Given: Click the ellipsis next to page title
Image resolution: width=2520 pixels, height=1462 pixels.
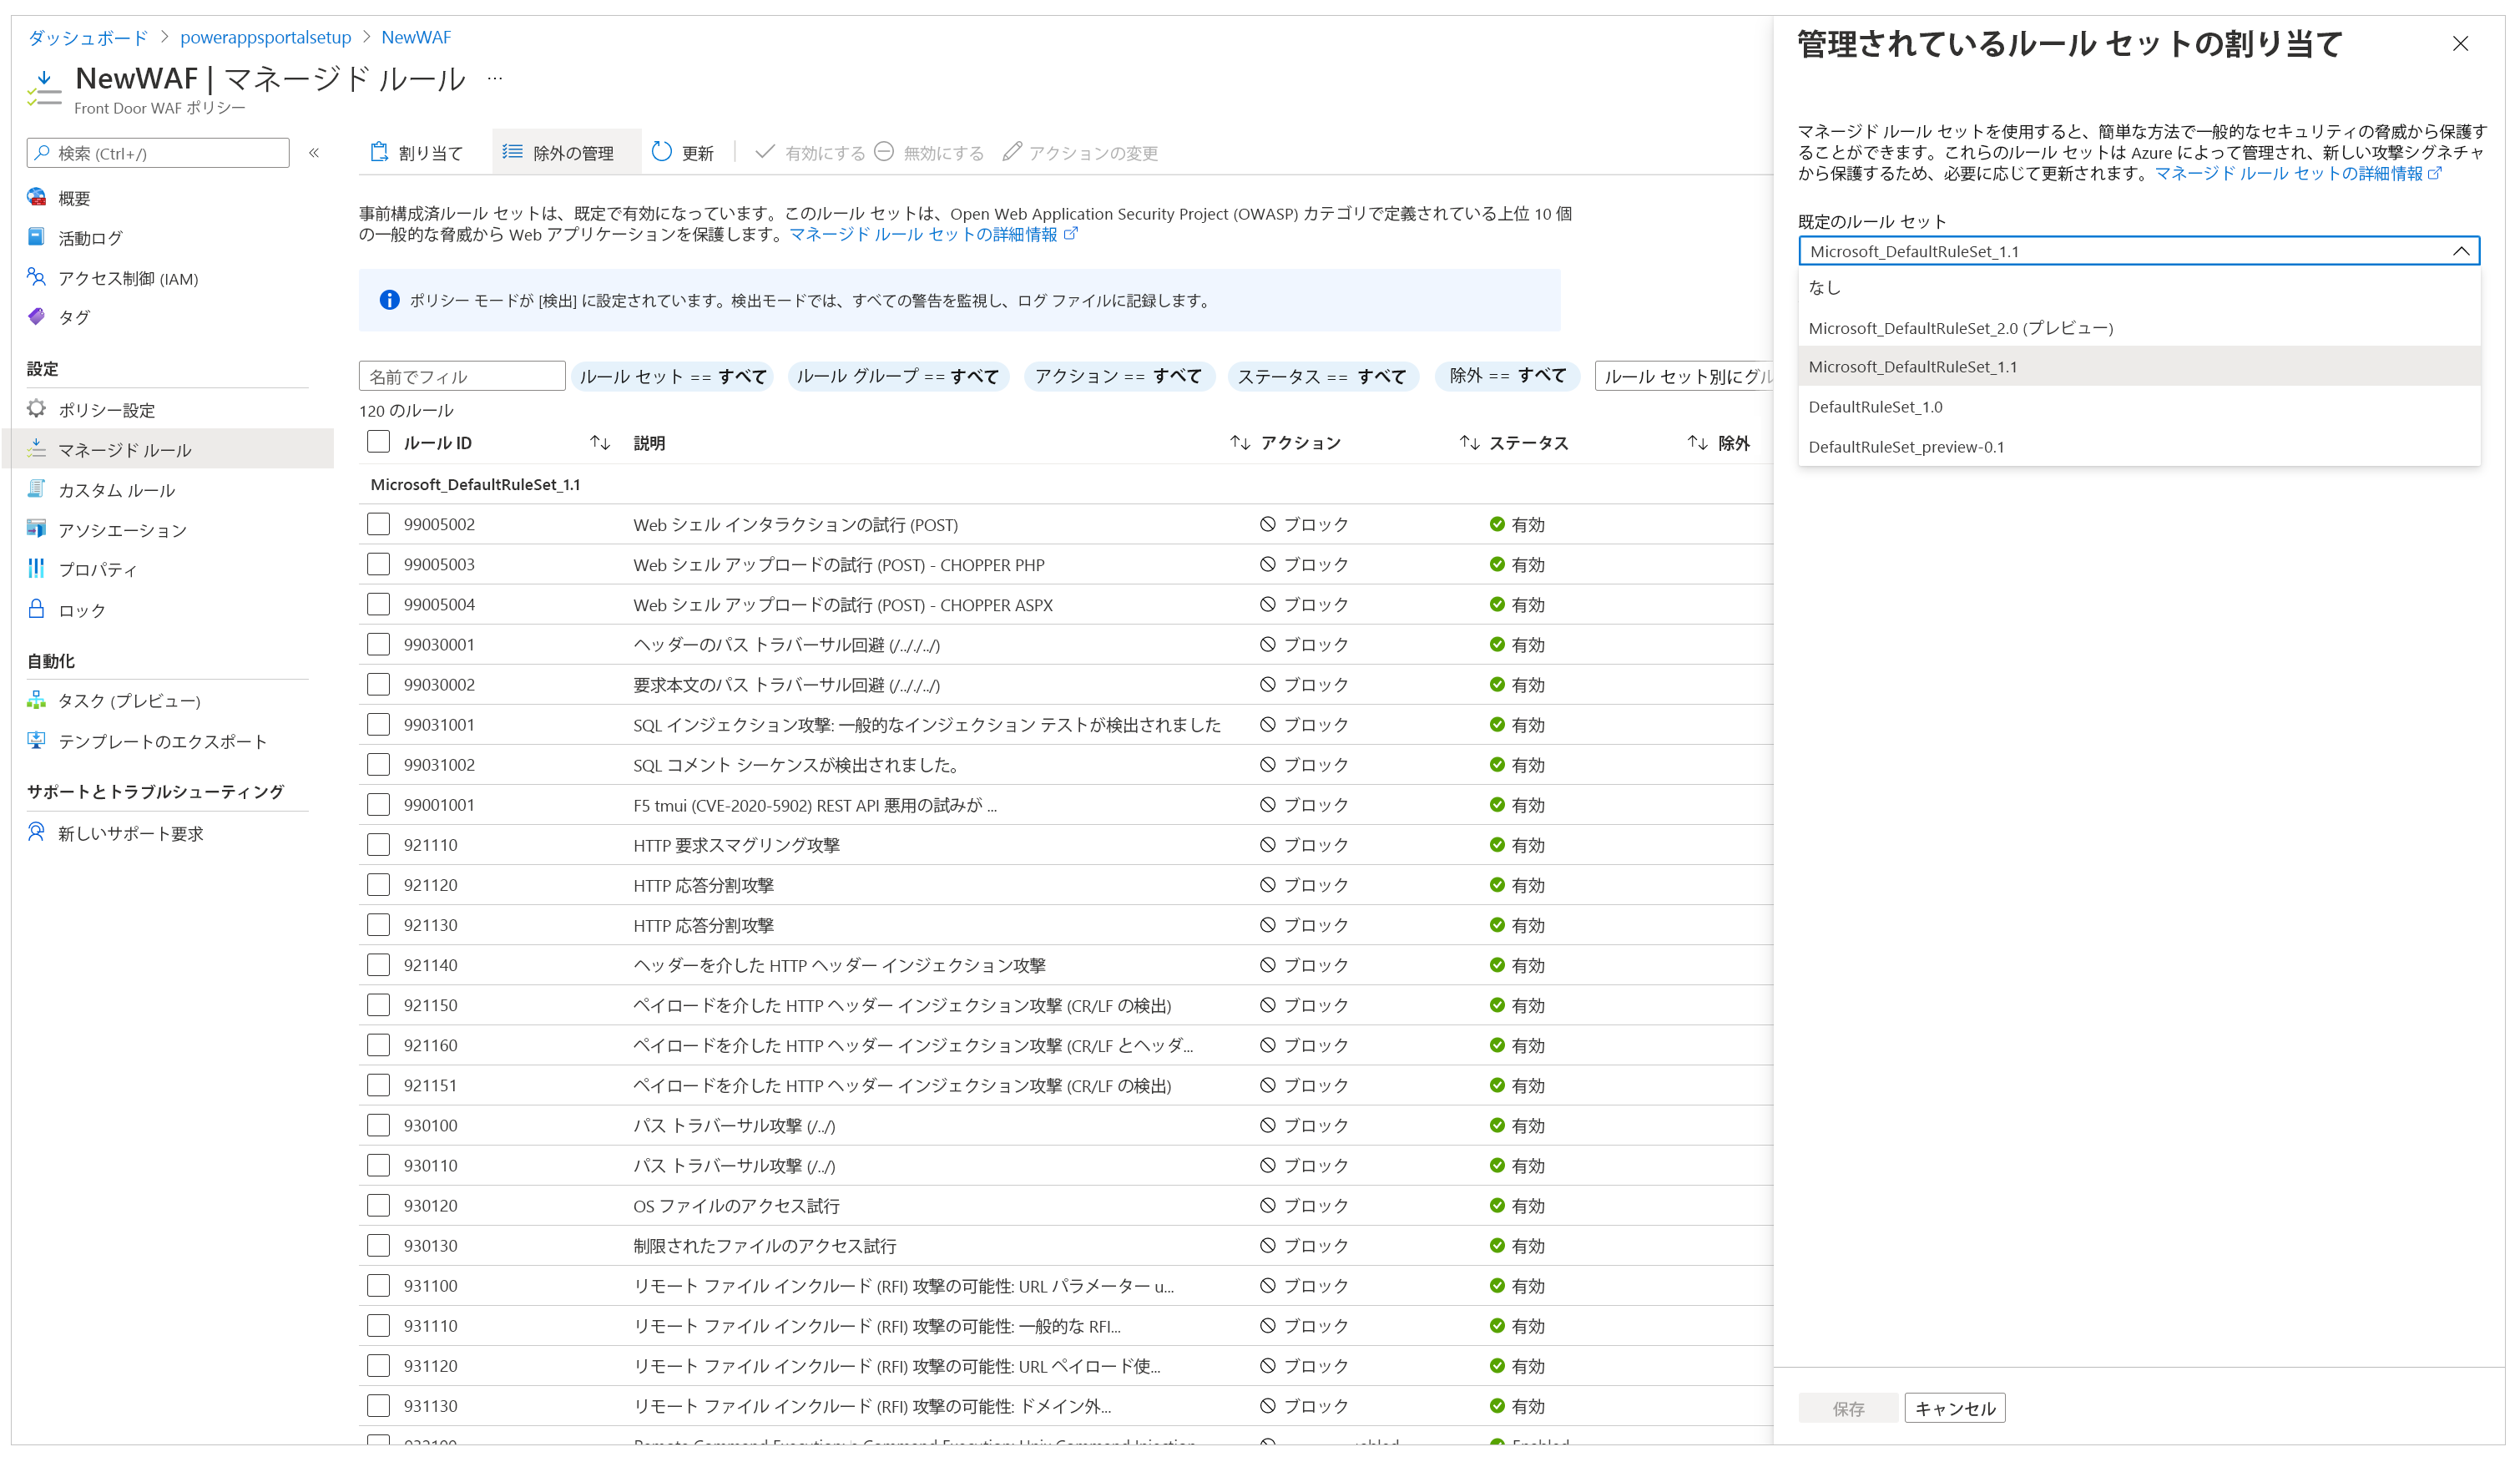Looking at the screenshot, I should tap(495, 78).
